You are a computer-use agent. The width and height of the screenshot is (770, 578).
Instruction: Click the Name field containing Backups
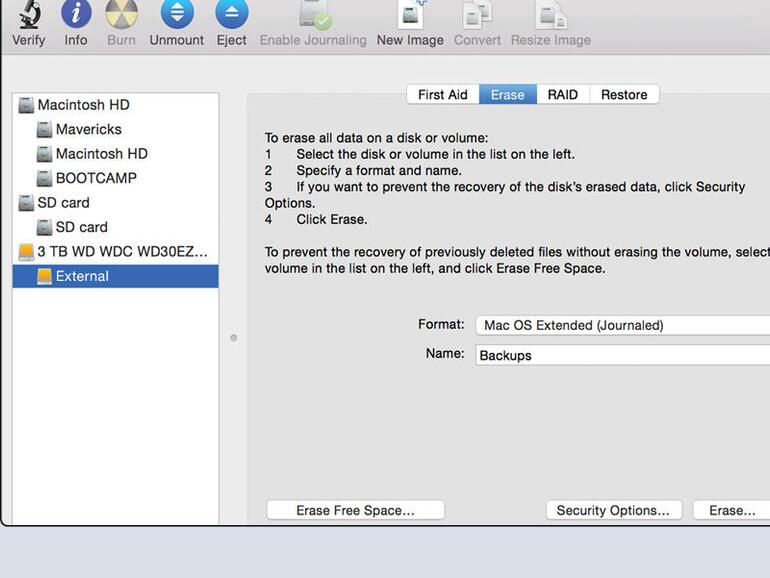coord(623,355)
